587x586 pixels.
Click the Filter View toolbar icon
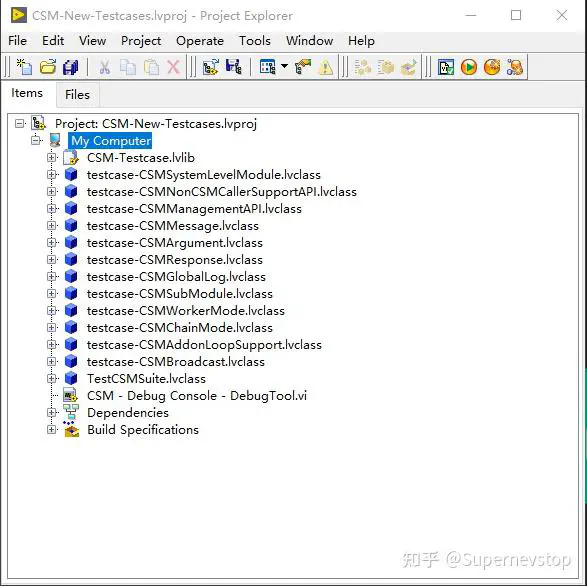point(268,67)
